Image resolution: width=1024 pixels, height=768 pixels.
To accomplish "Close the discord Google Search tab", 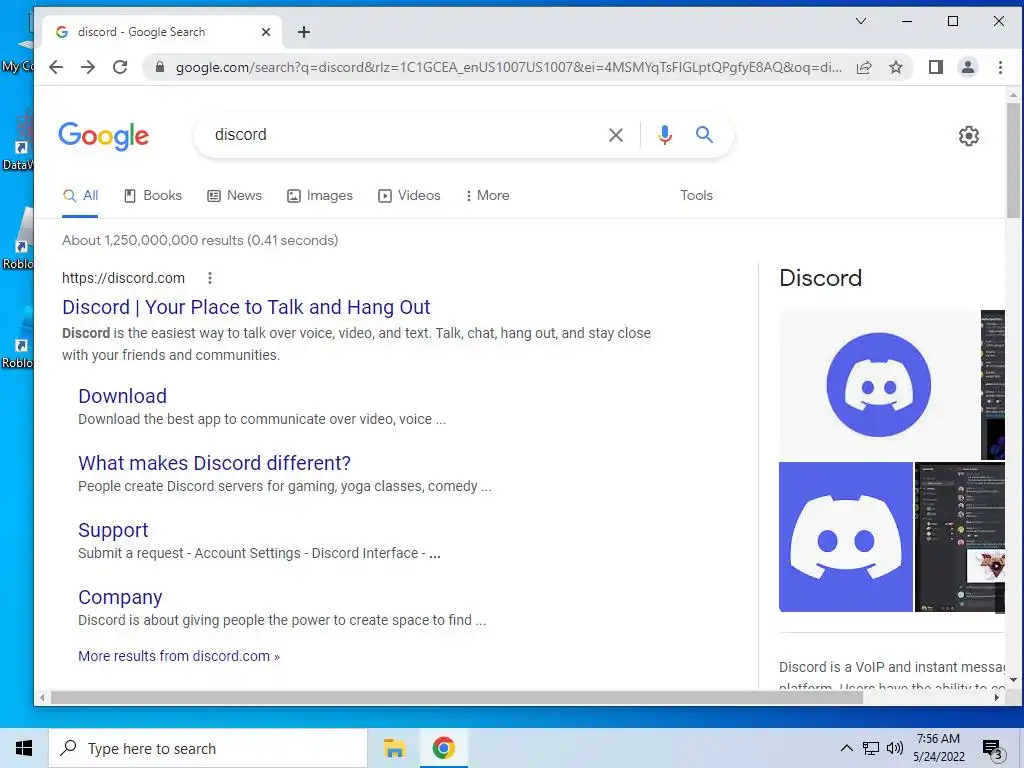I will pos(266,32).
